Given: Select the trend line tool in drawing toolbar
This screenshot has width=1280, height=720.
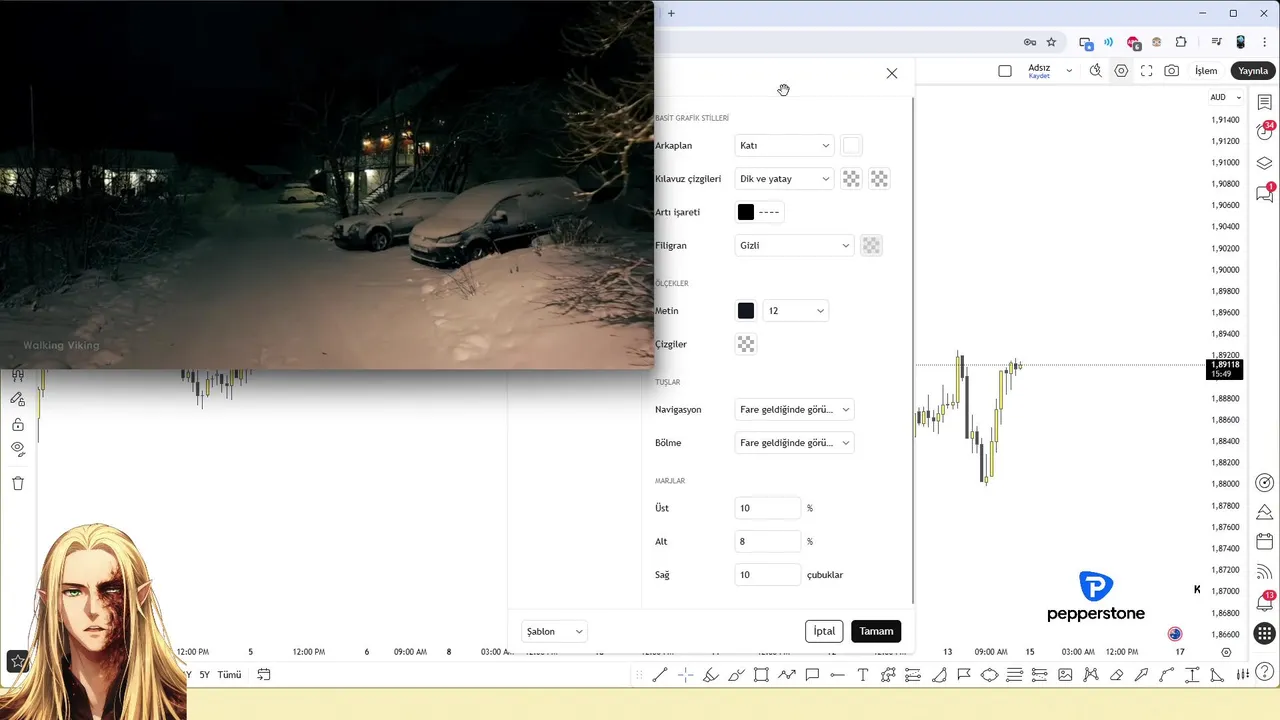Looking at the screenshot, I should pyautogui.click(x=660, y=675).
